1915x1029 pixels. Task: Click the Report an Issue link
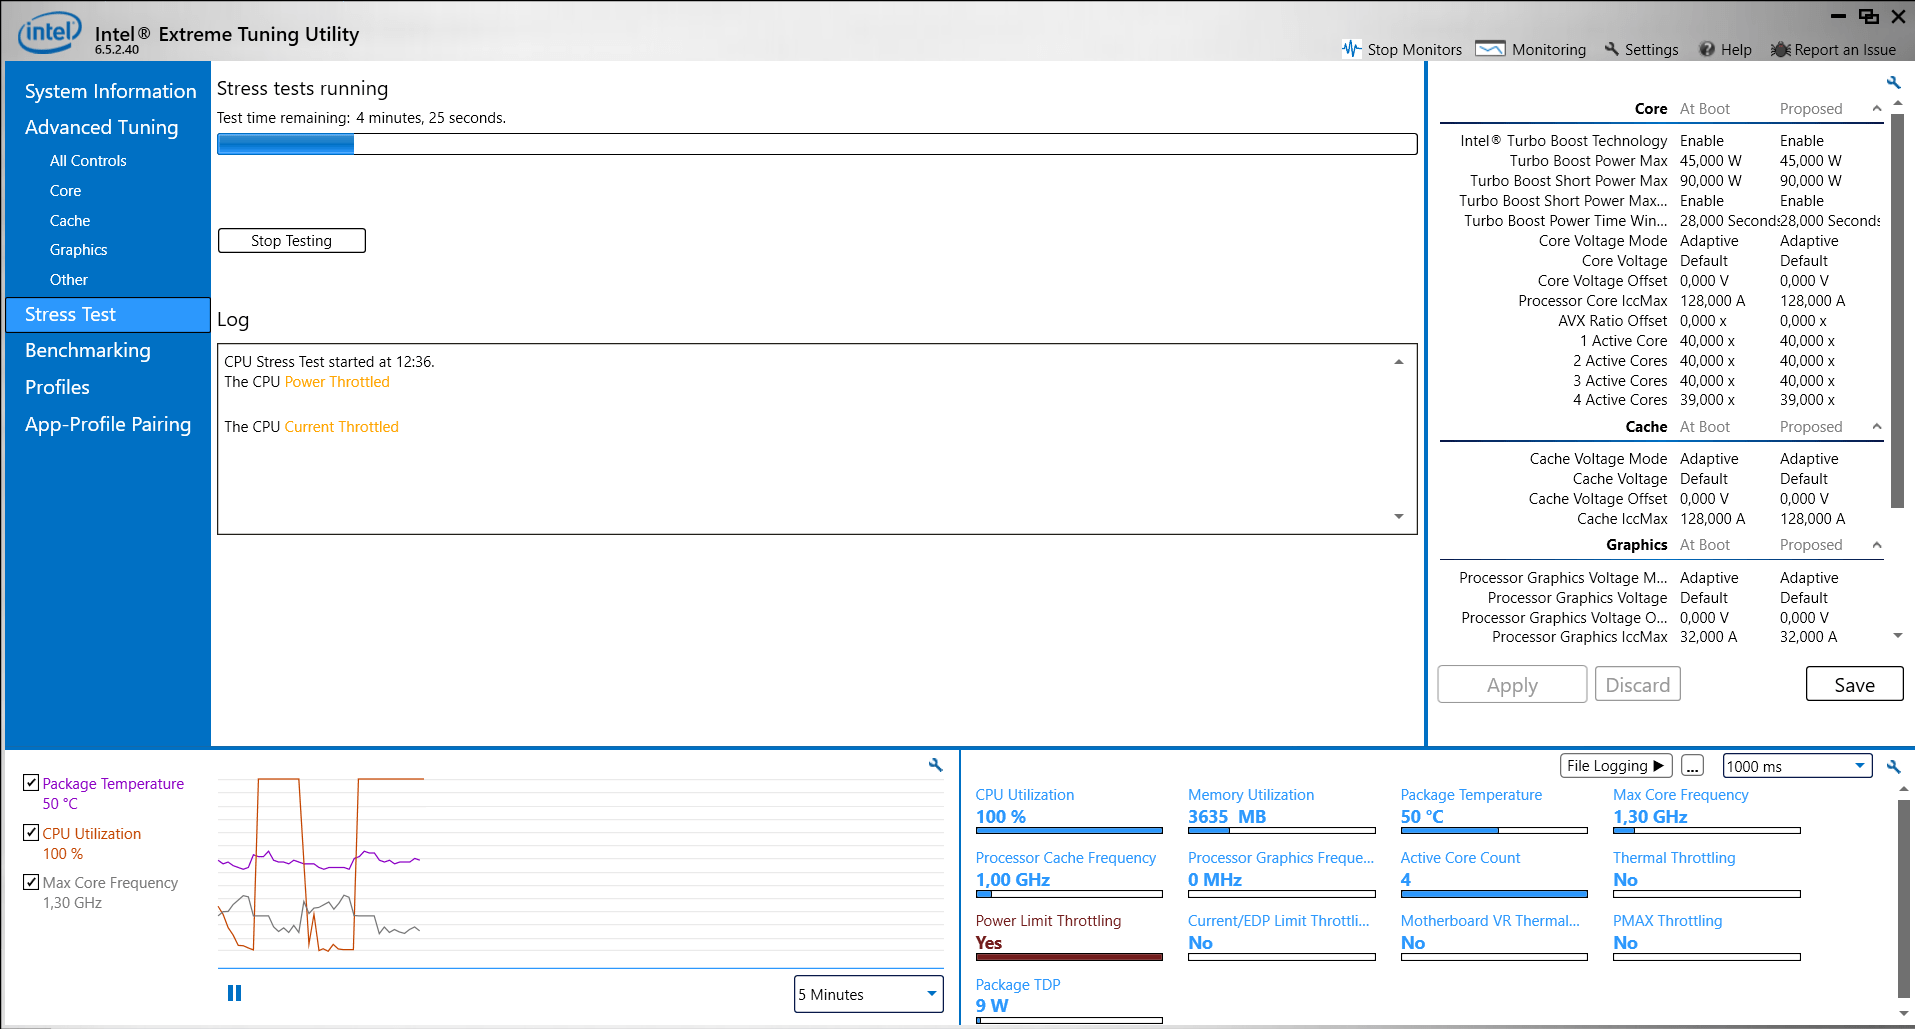(1845, 50)
